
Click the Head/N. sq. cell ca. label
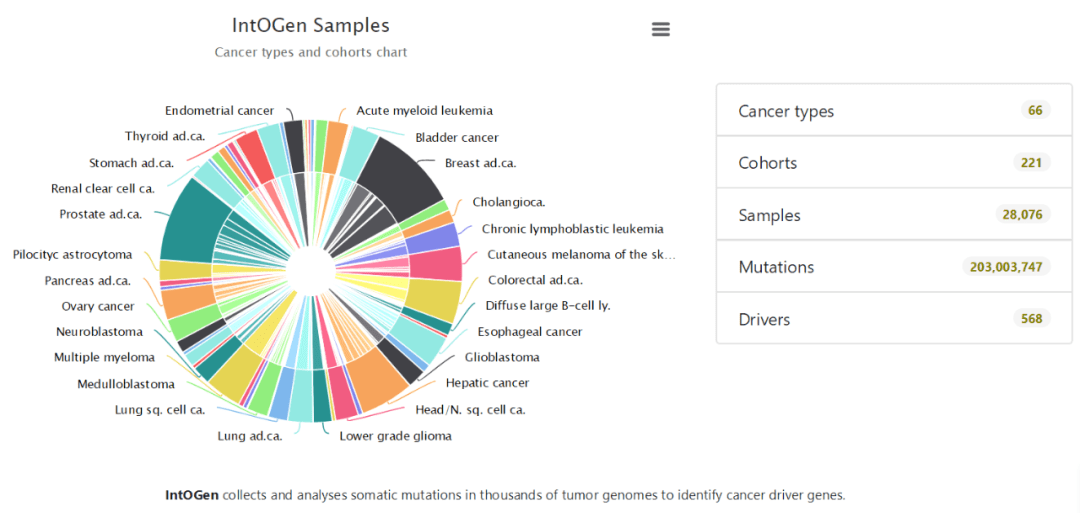pos(470,410)
